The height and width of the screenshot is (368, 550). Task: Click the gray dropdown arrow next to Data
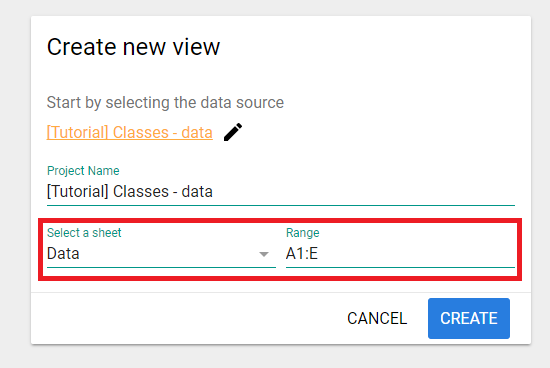(264, 254)
